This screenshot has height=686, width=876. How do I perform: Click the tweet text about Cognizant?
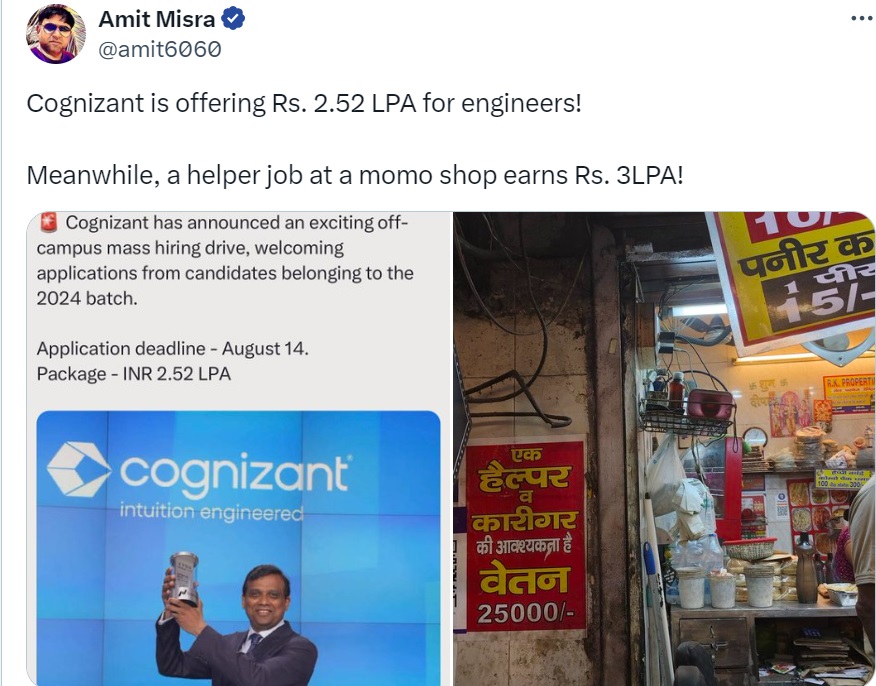pyautogui.click(x=304, y=103)
